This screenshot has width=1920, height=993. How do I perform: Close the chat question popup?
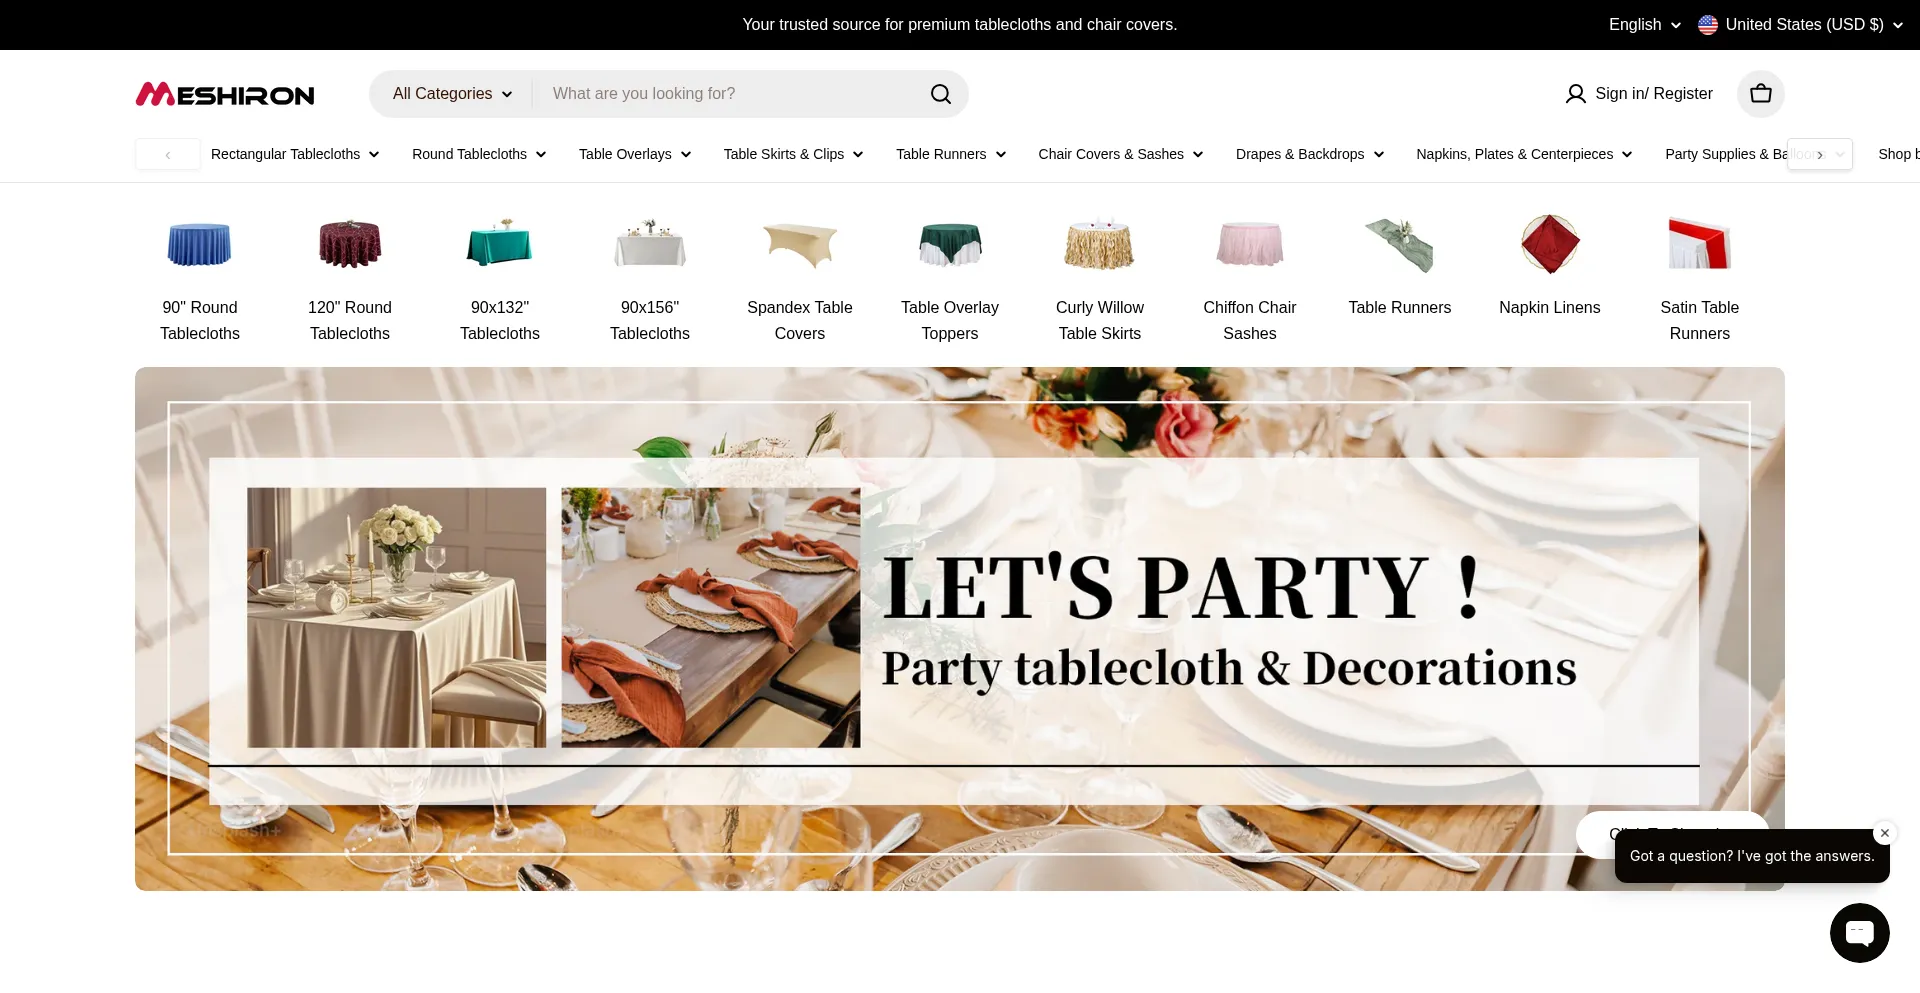1885,833
